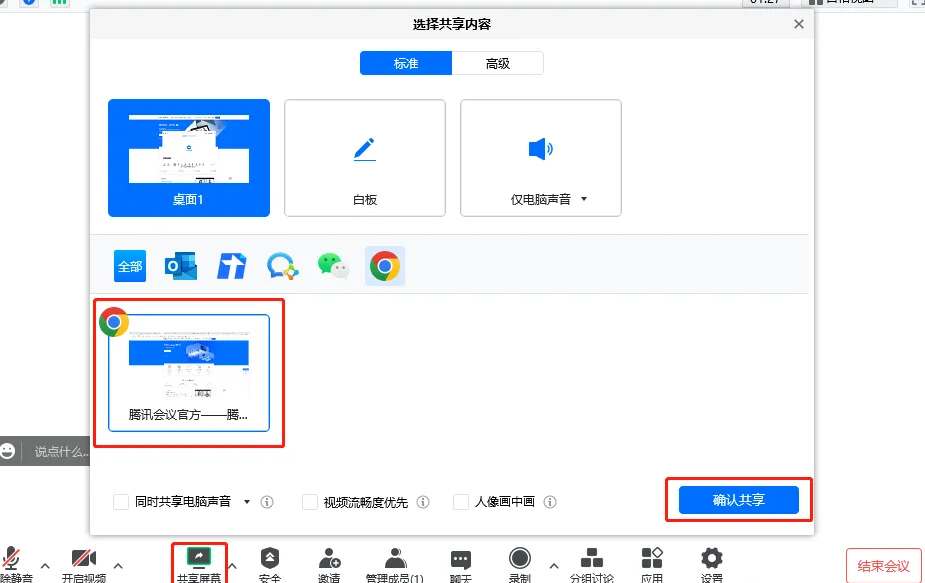Filter windows by Outlook app icon
925x583 pixels.
click(181, 266)
